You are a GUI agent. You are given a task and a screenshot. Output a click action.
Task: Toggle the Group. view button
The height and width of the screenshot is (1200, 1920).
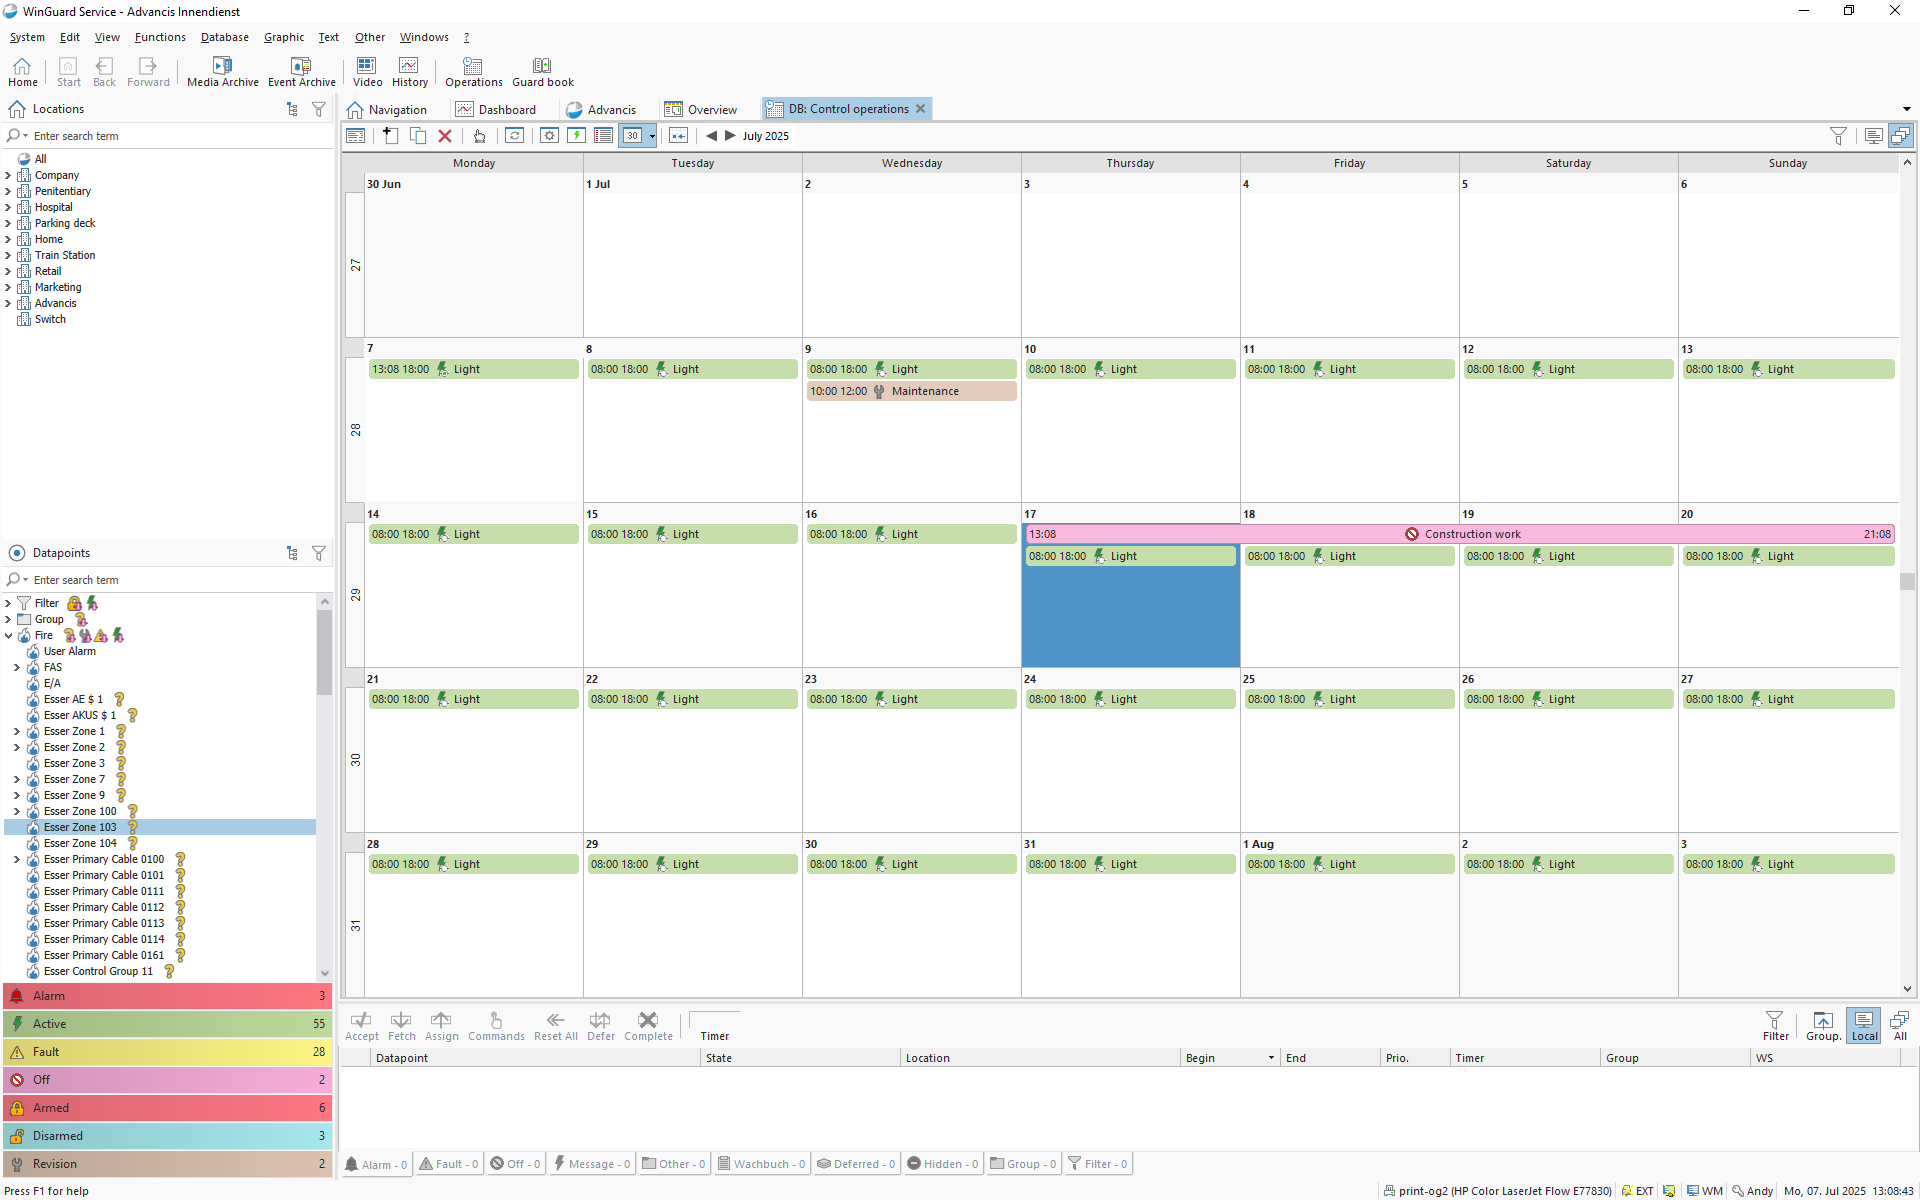[1822, 1025]
